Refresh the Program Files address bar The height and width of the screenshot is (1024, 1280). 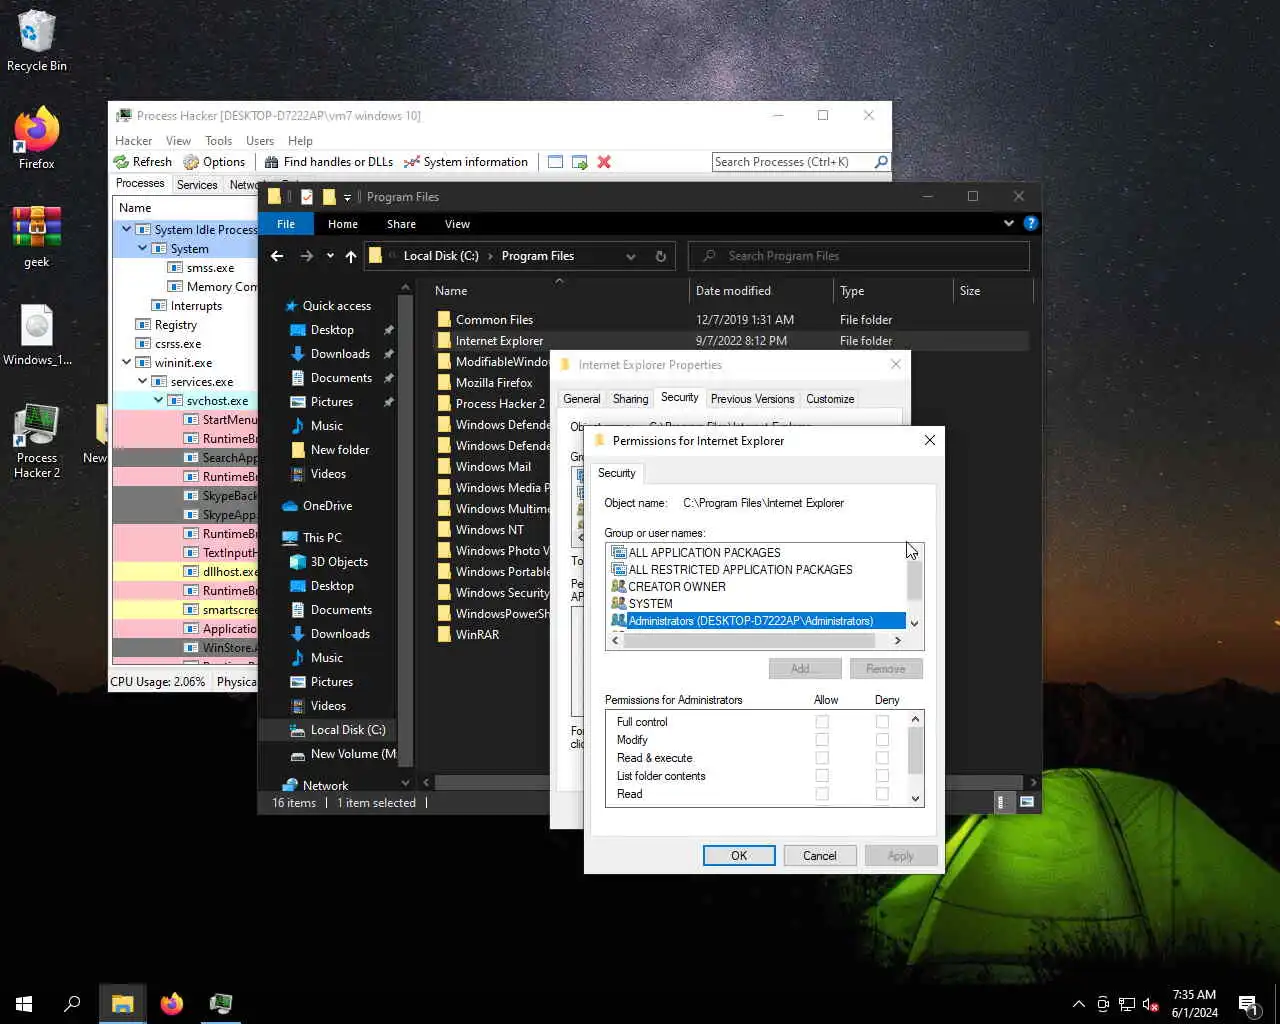click(x=660, y=256)
